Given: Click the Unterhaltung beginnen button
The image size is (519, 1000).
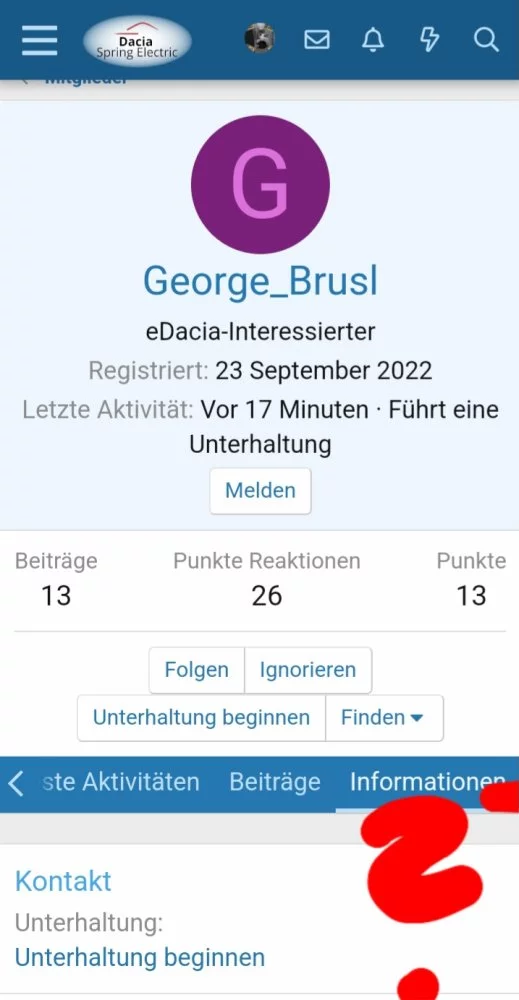Looking at the screenshot, I should click(201, 717).
